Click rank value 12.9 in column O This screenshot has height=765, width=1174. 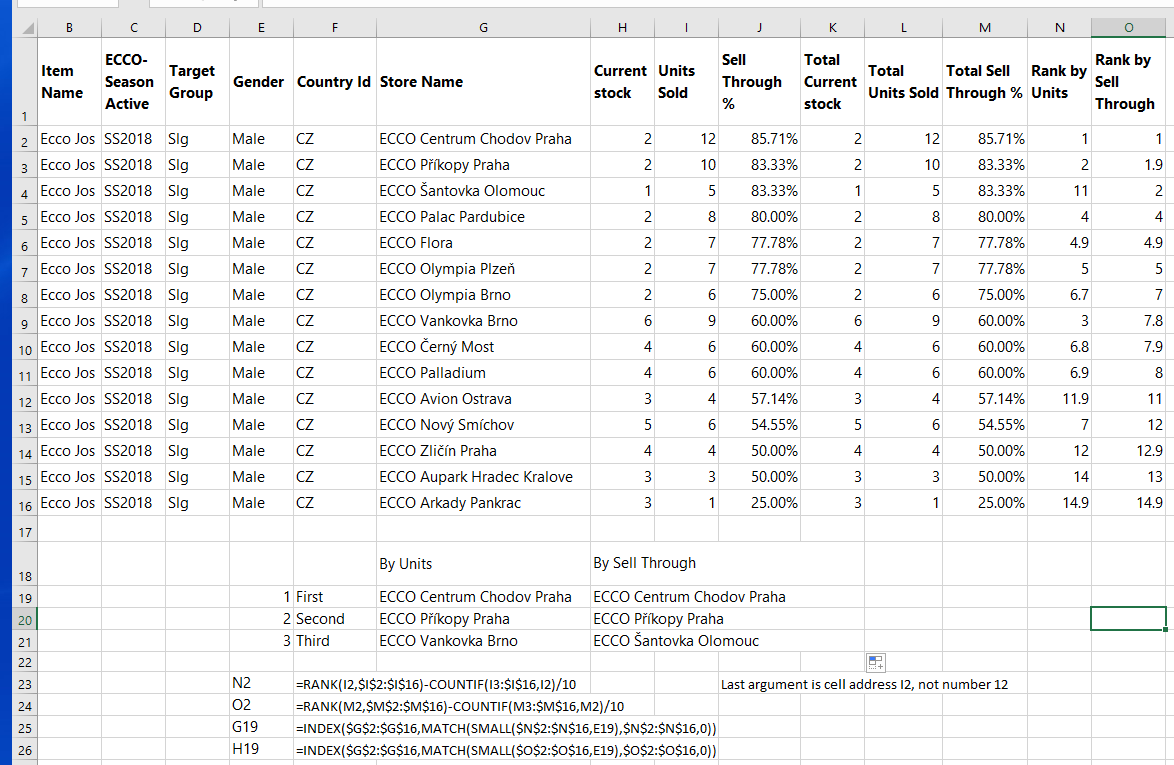coord(1128,451)
